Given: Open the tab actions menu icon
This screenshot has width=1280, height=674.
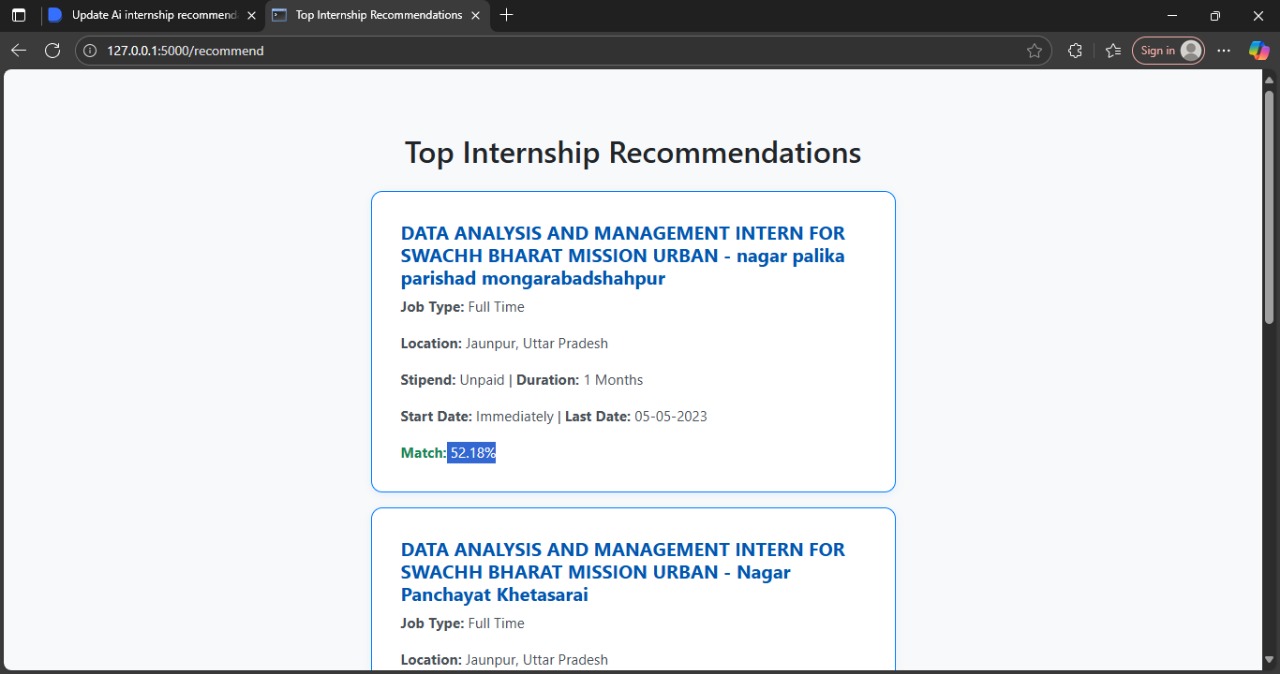Looking at the screenshot, I should (18, 16).
